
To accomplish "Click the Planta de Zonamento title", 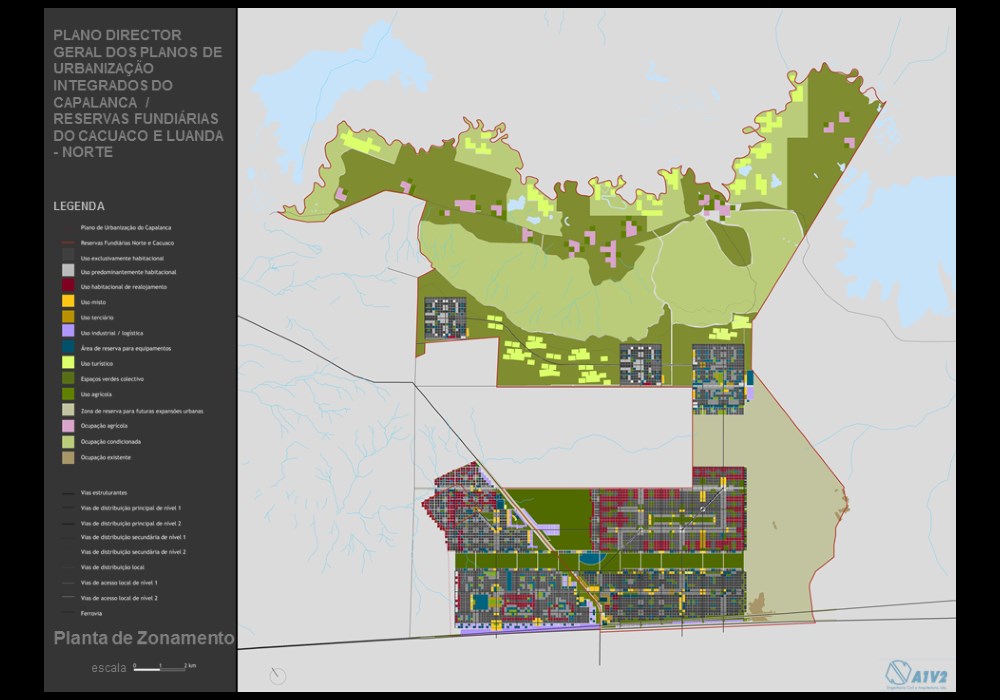I will (144, 638).
